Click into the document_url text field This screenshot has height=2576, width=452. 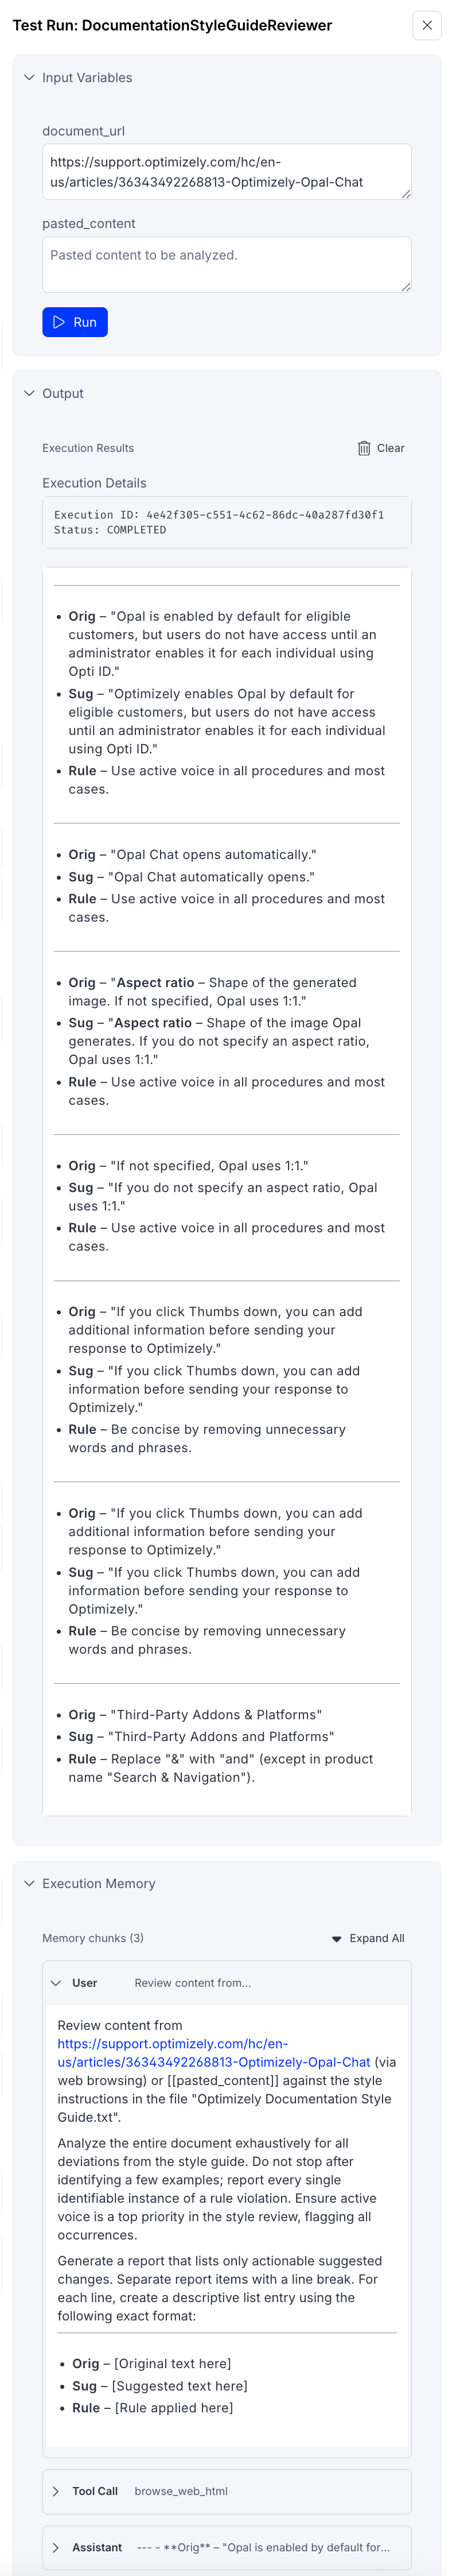pyautogui.click(x=226, y=172)
